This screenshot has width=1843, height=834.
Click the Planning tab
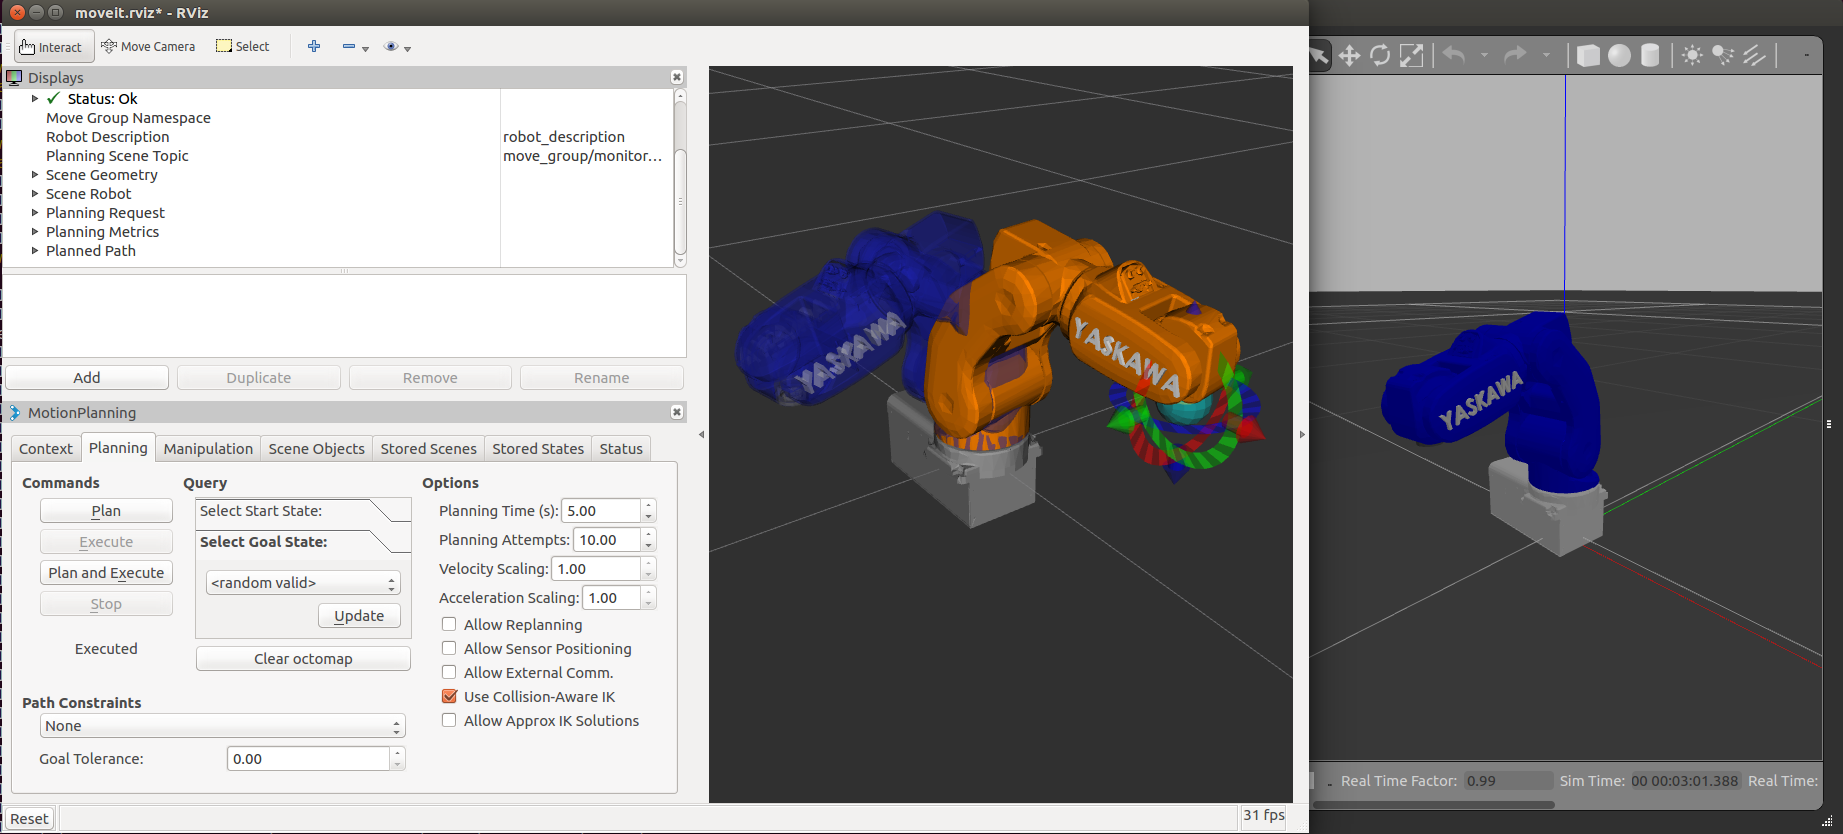click(118, 448)
